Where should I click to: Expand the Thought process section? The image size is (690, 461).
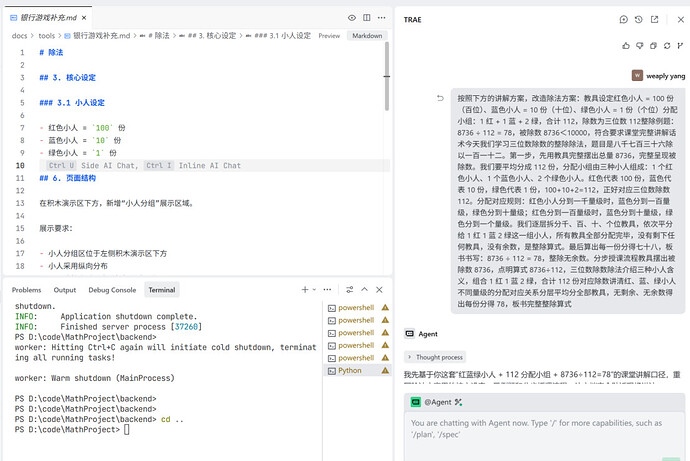point(435,357)
